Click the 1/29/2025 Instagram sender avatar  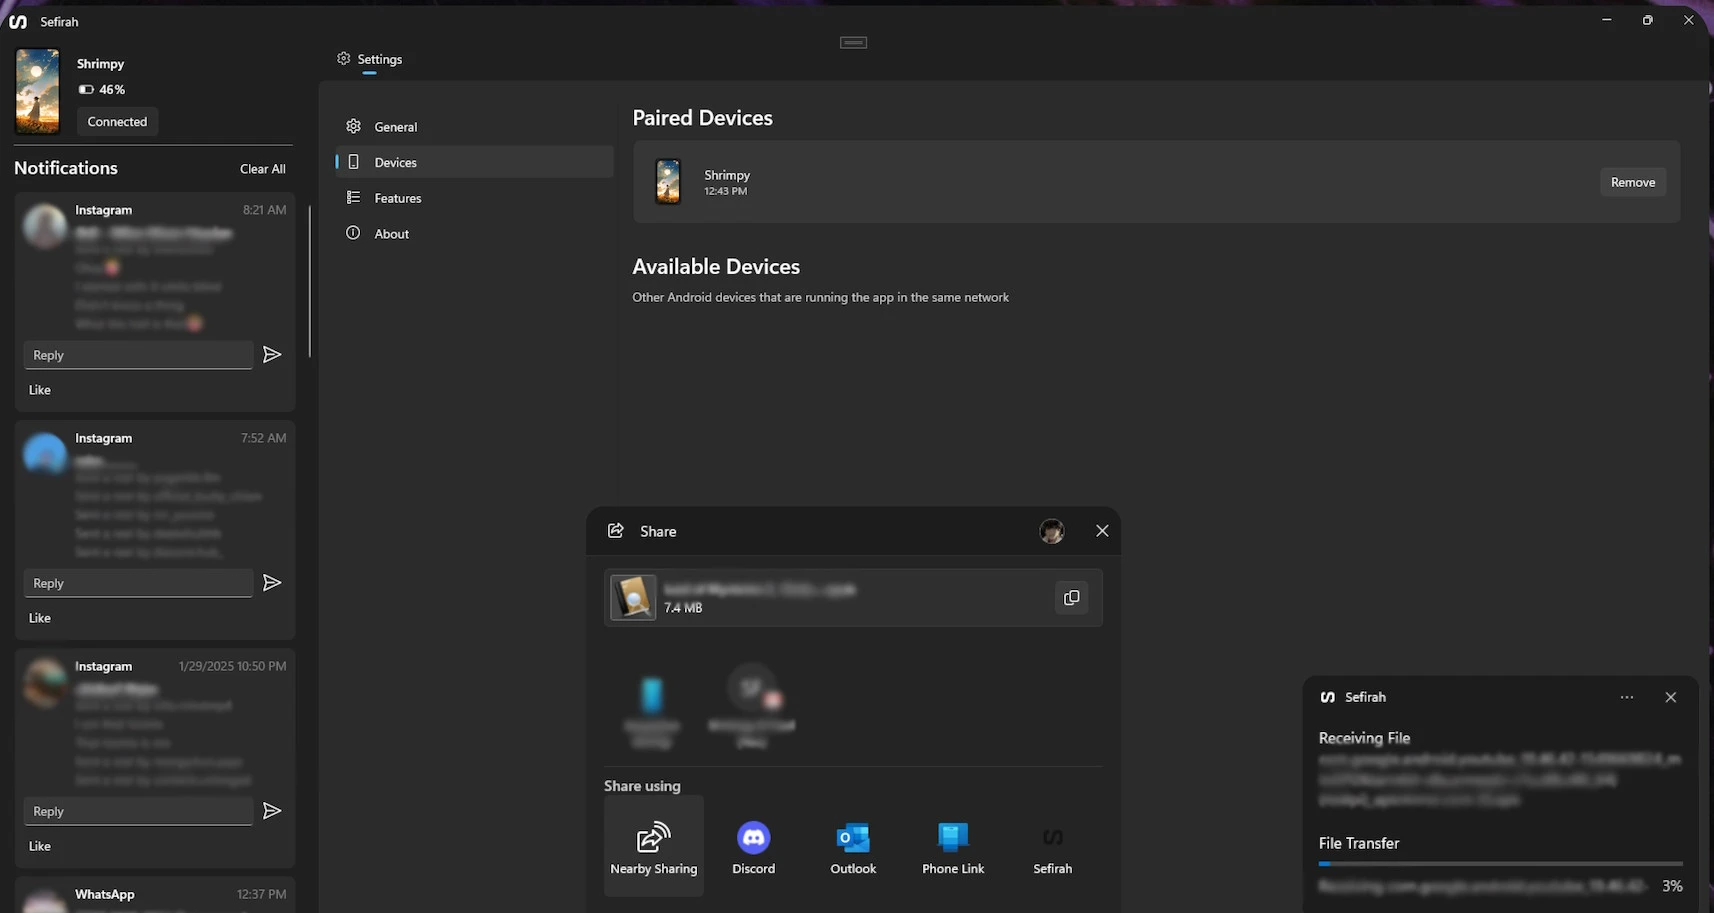click(45, 683)
